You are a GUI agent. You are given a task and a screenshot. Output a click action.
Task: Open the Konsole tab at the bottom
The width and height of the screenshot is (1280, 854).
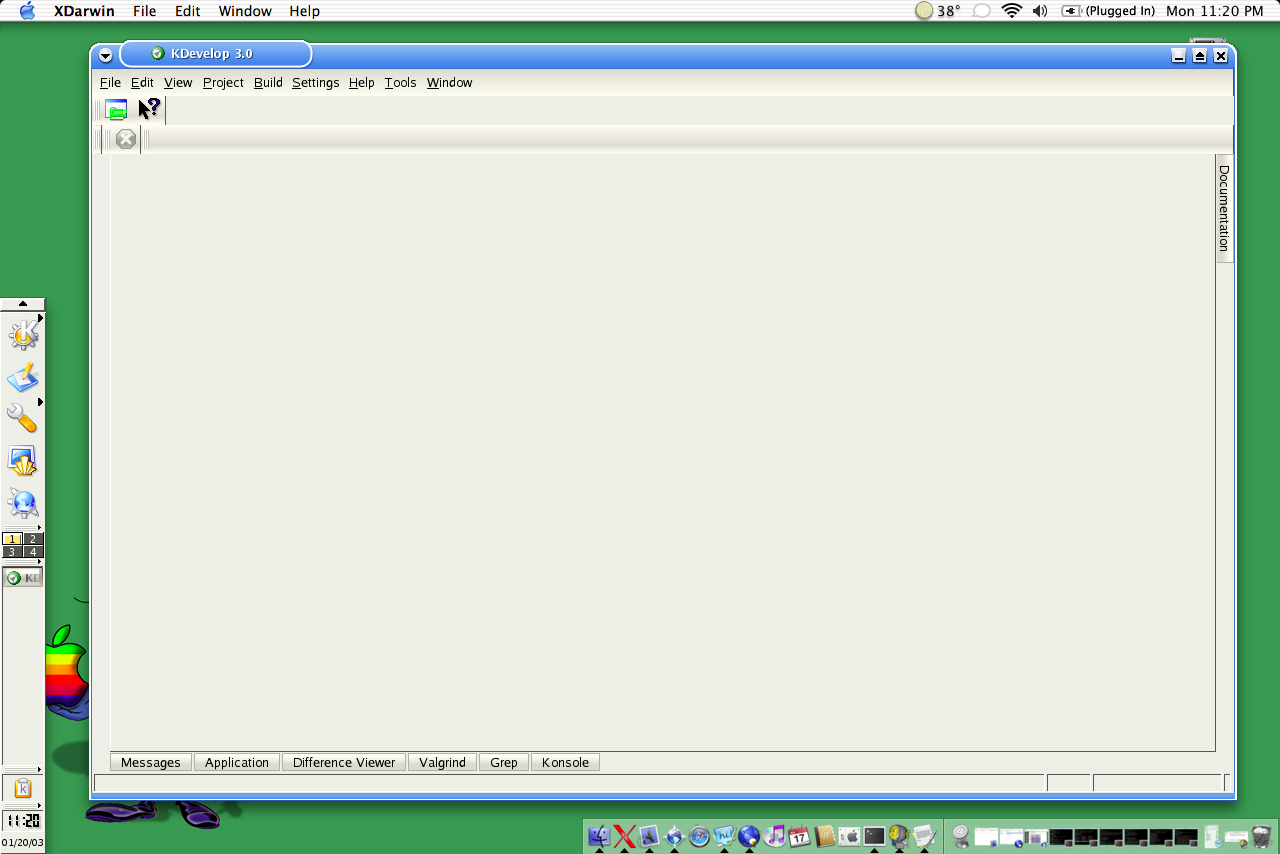tap(565, 763)
